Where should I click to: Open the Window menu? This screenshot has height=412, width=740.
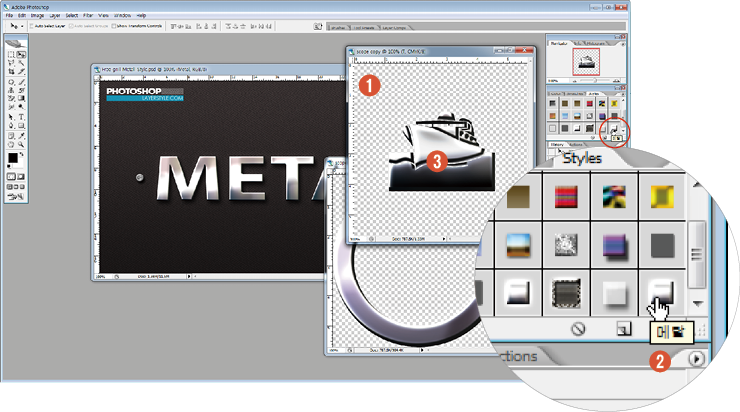pos(122,16)
